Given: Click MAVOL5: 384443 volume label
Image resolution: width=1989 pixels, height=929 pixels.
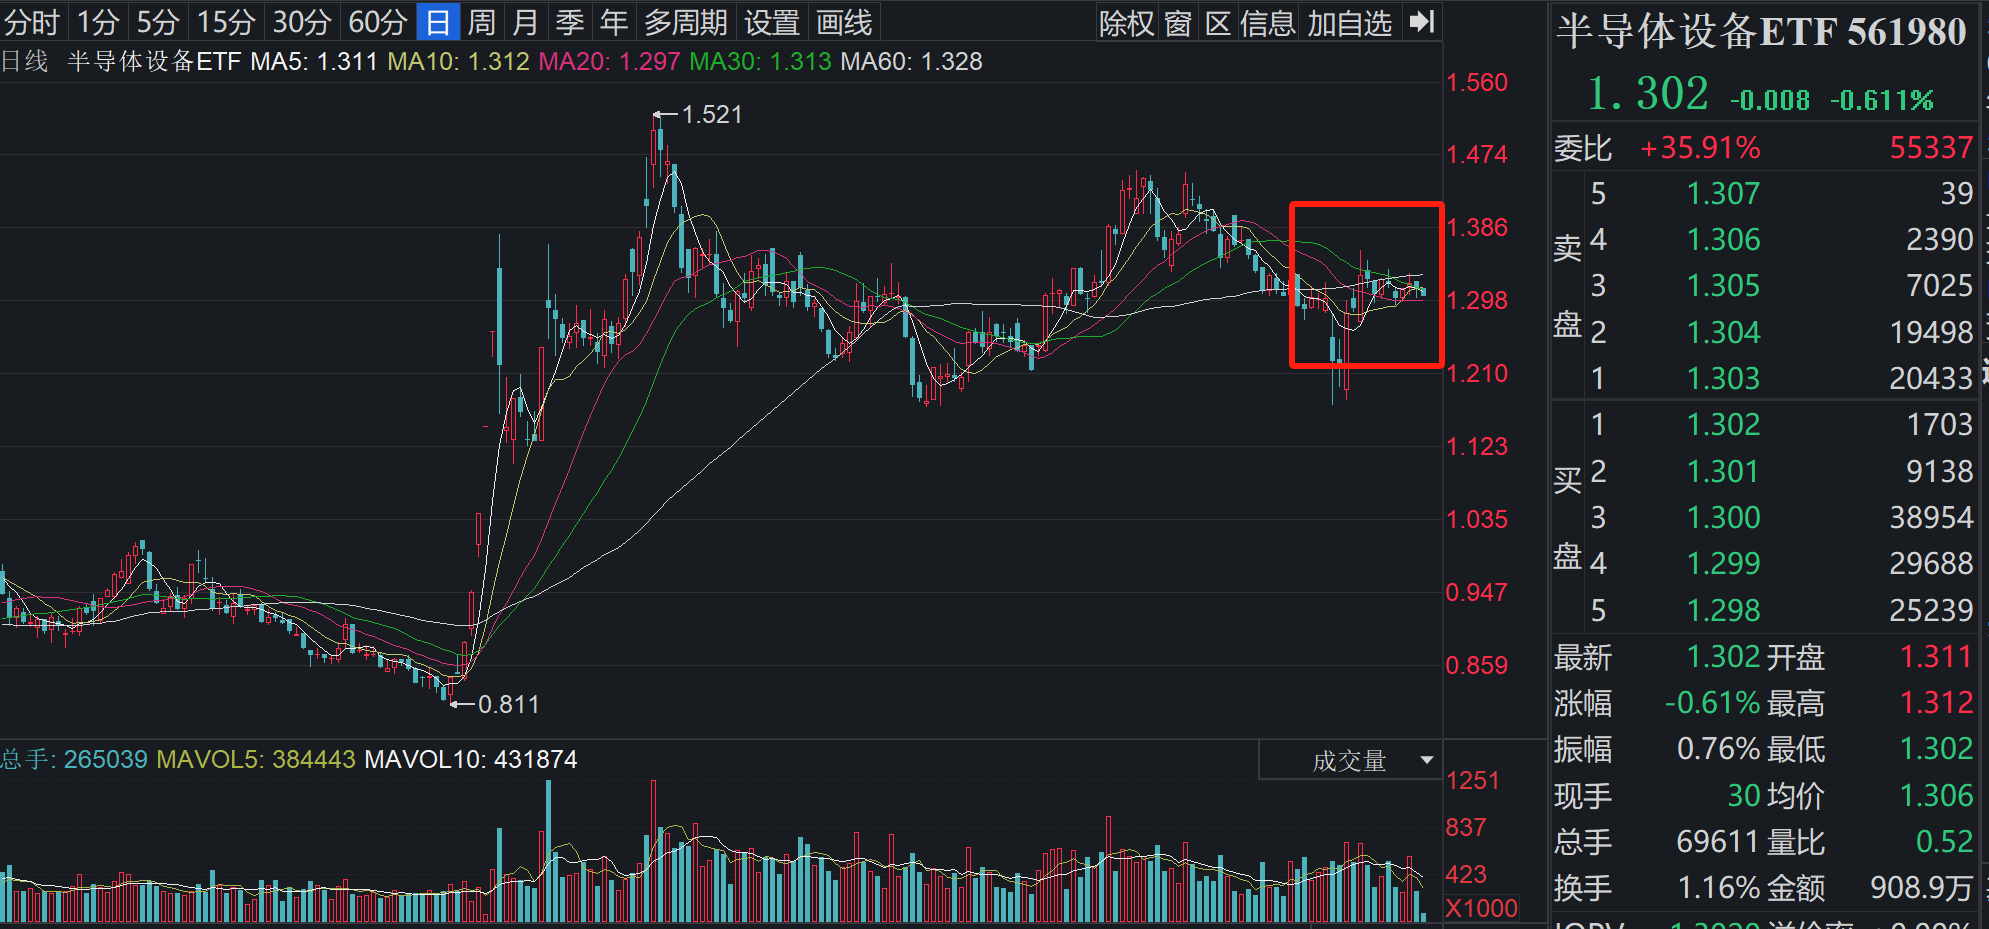Looking at the screenshot, I should [x=256, y=759].
